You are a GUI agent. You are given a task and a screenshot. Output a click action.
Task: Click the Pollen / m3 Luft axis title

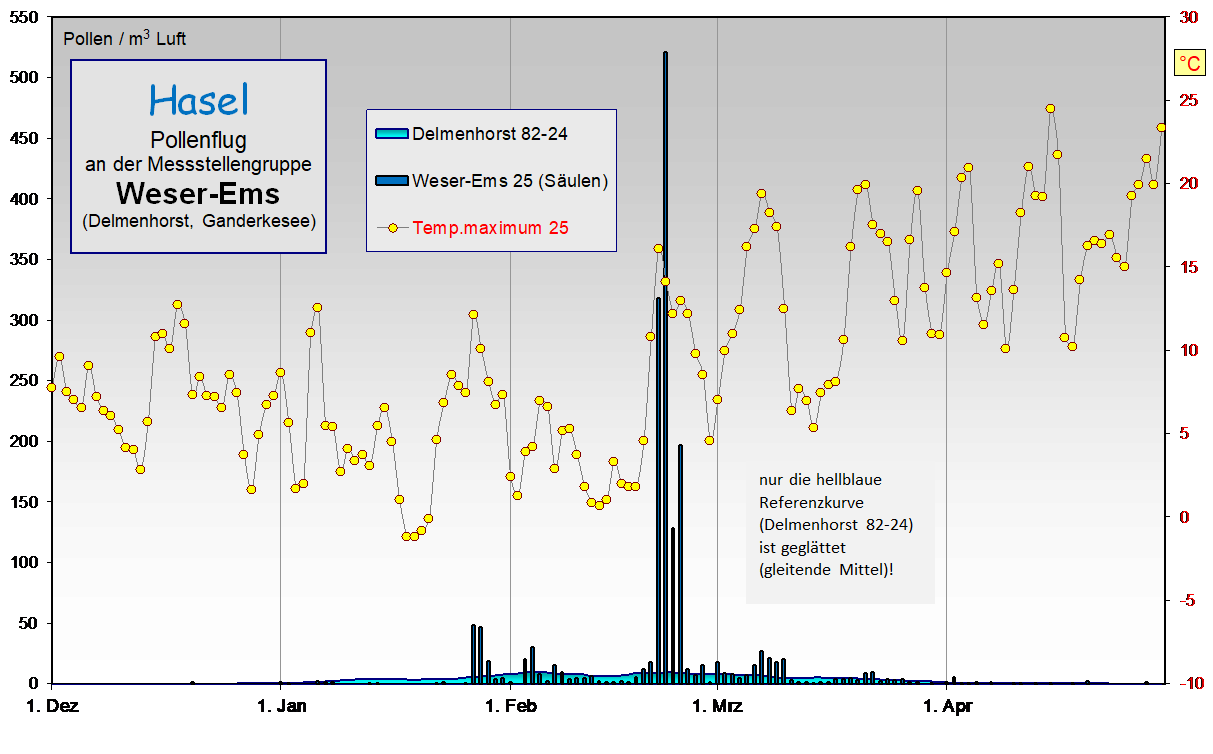(x=124, y=39)
